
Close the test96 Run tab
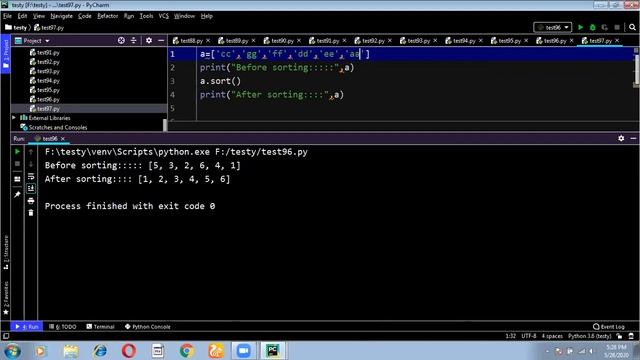coord(63,139)
